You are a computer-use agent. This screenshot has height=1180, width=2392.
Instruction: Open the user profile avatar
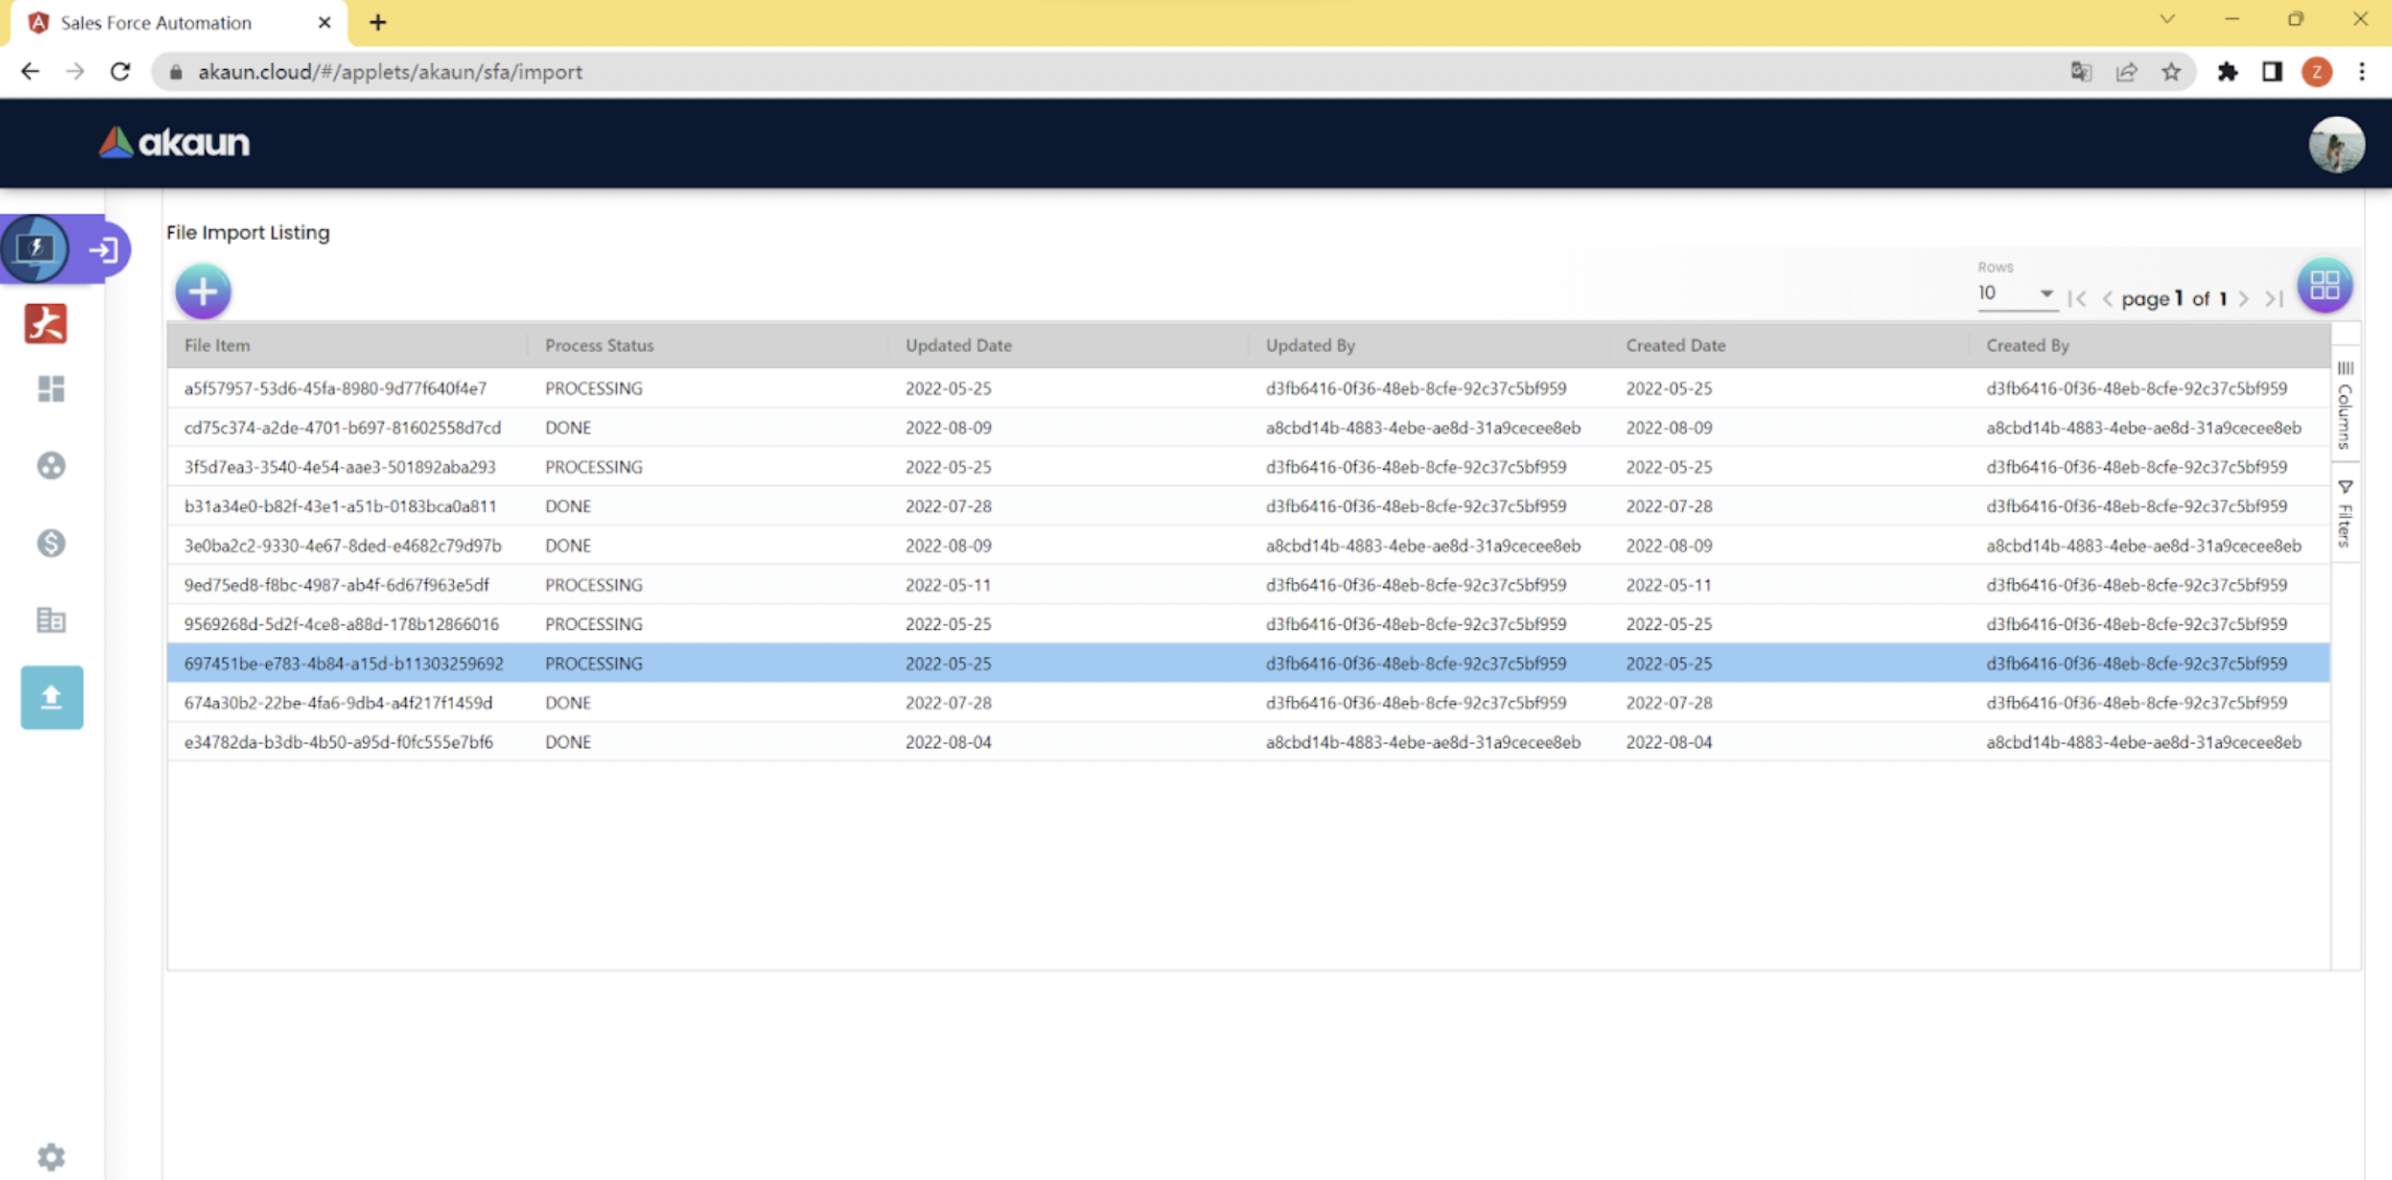(x=2336, y=144)
